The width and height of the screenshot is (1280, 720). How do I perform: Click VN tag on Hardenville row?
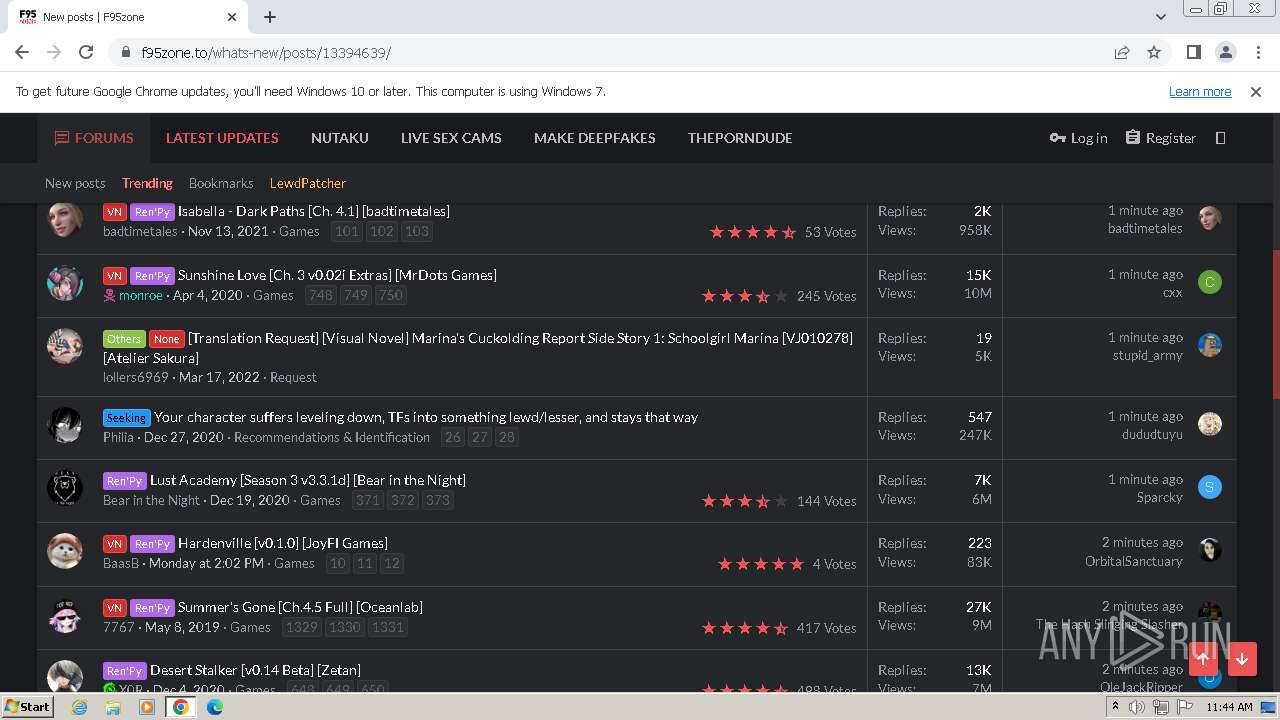(115, 543)
